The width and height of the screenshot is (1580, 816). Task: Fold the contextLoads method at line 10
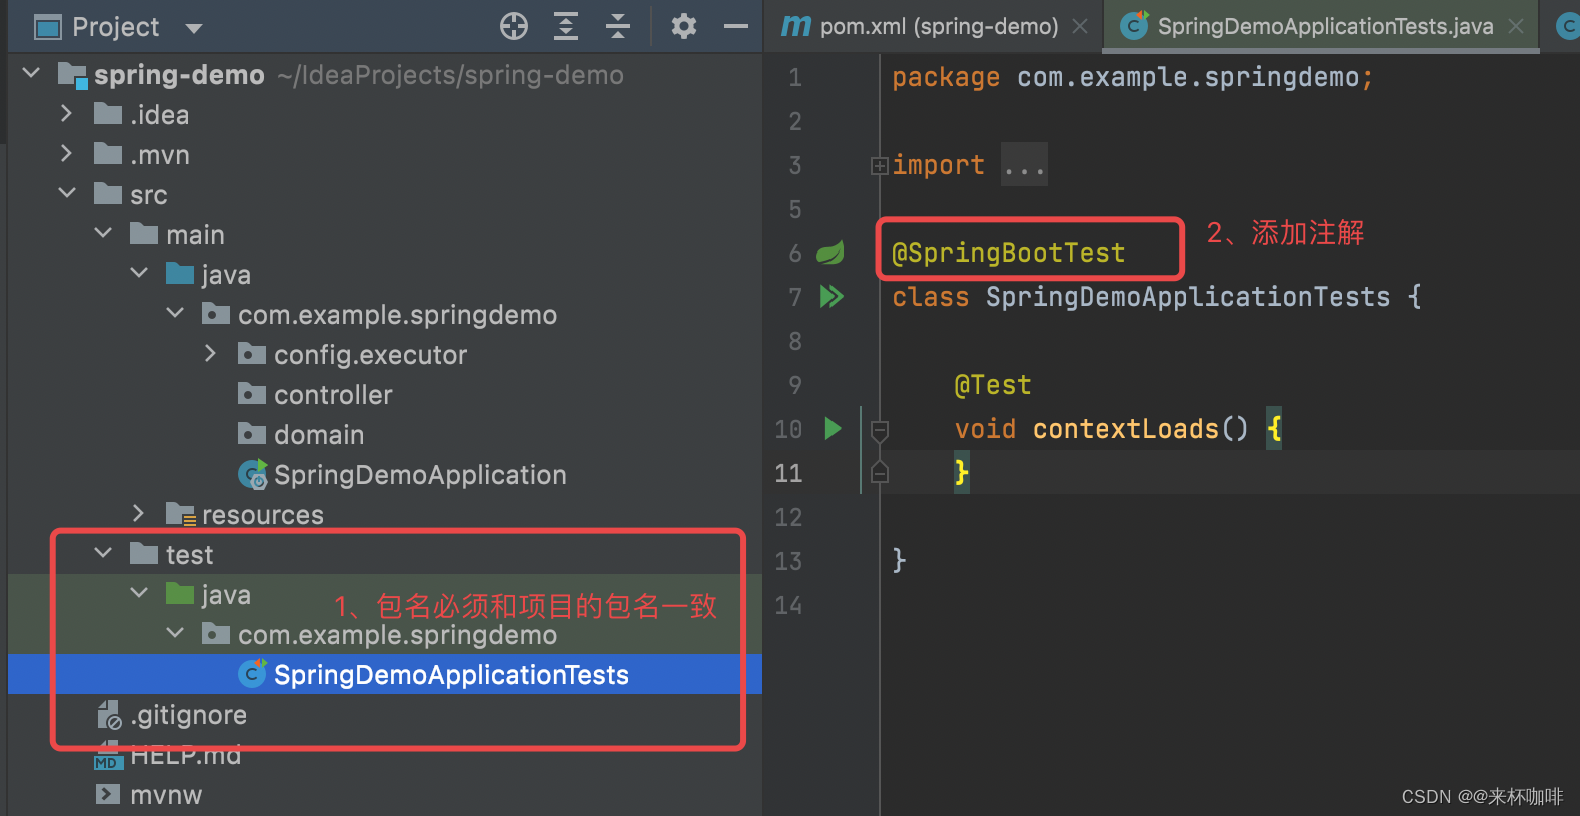click(880, 431)
